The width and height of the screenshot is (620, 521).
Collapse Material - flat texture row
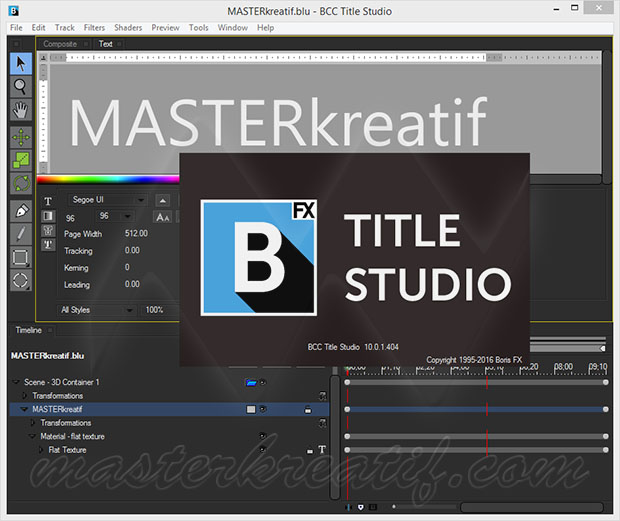point(32,436)
